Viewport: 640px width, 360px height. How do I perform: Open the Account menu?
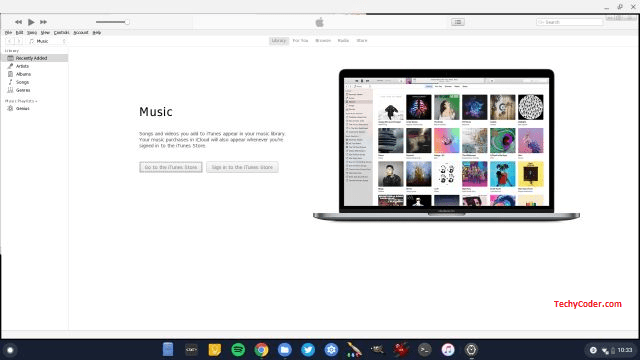click(x=81, y=33)
